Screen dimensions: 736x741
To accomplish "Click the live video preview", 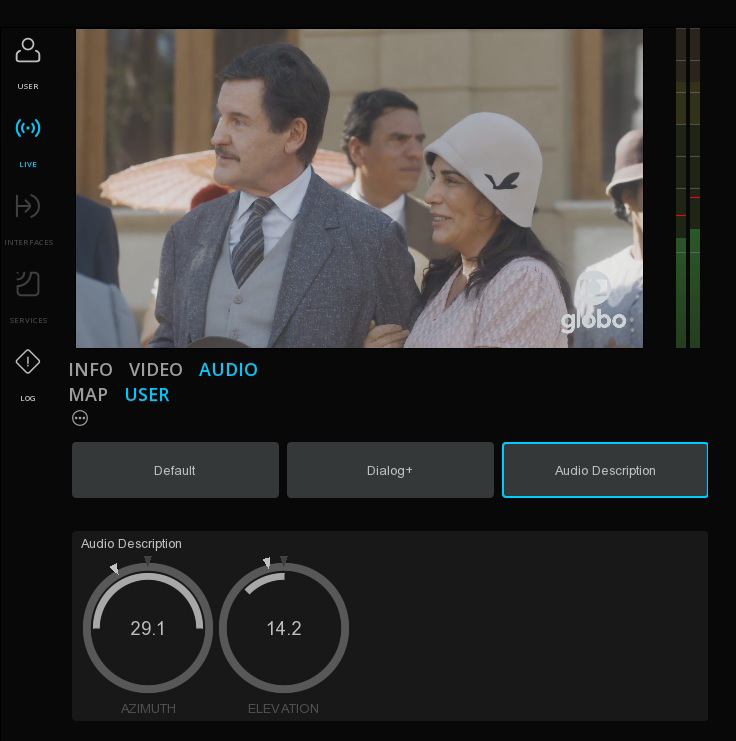I will [359, 189].
